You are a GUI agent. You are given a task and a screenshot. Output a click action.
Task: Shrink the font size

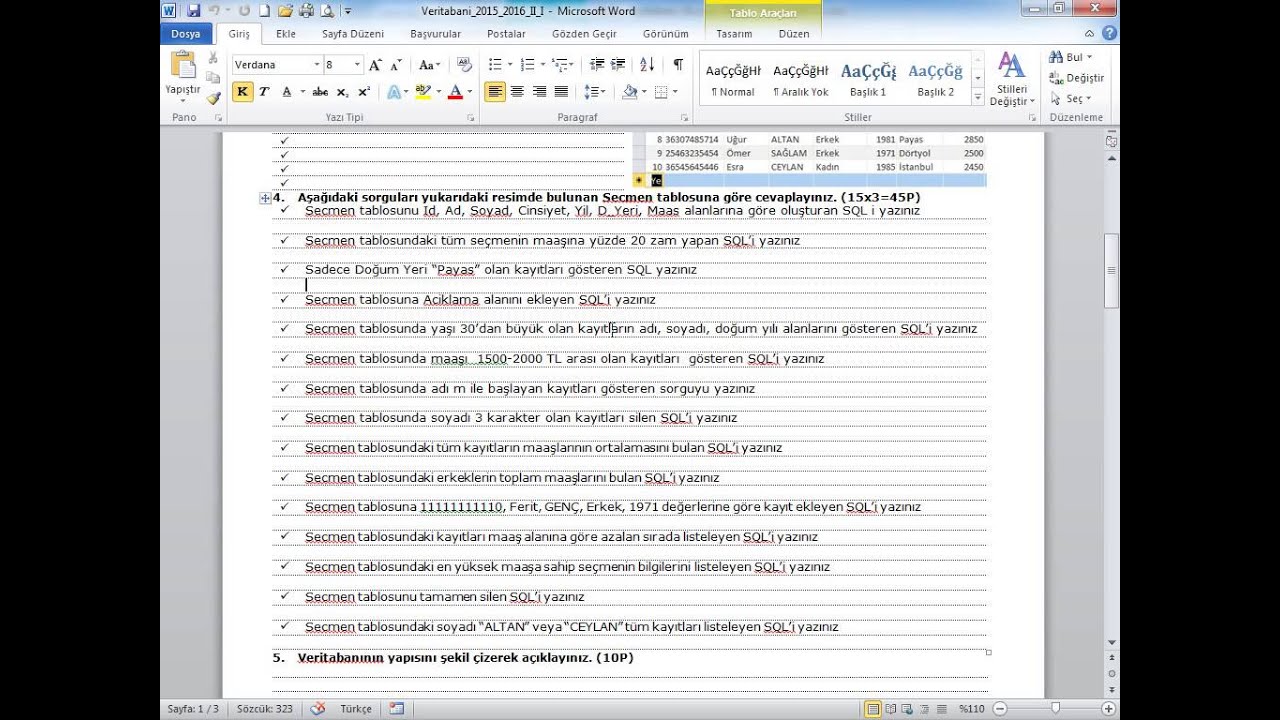point(396,64)
